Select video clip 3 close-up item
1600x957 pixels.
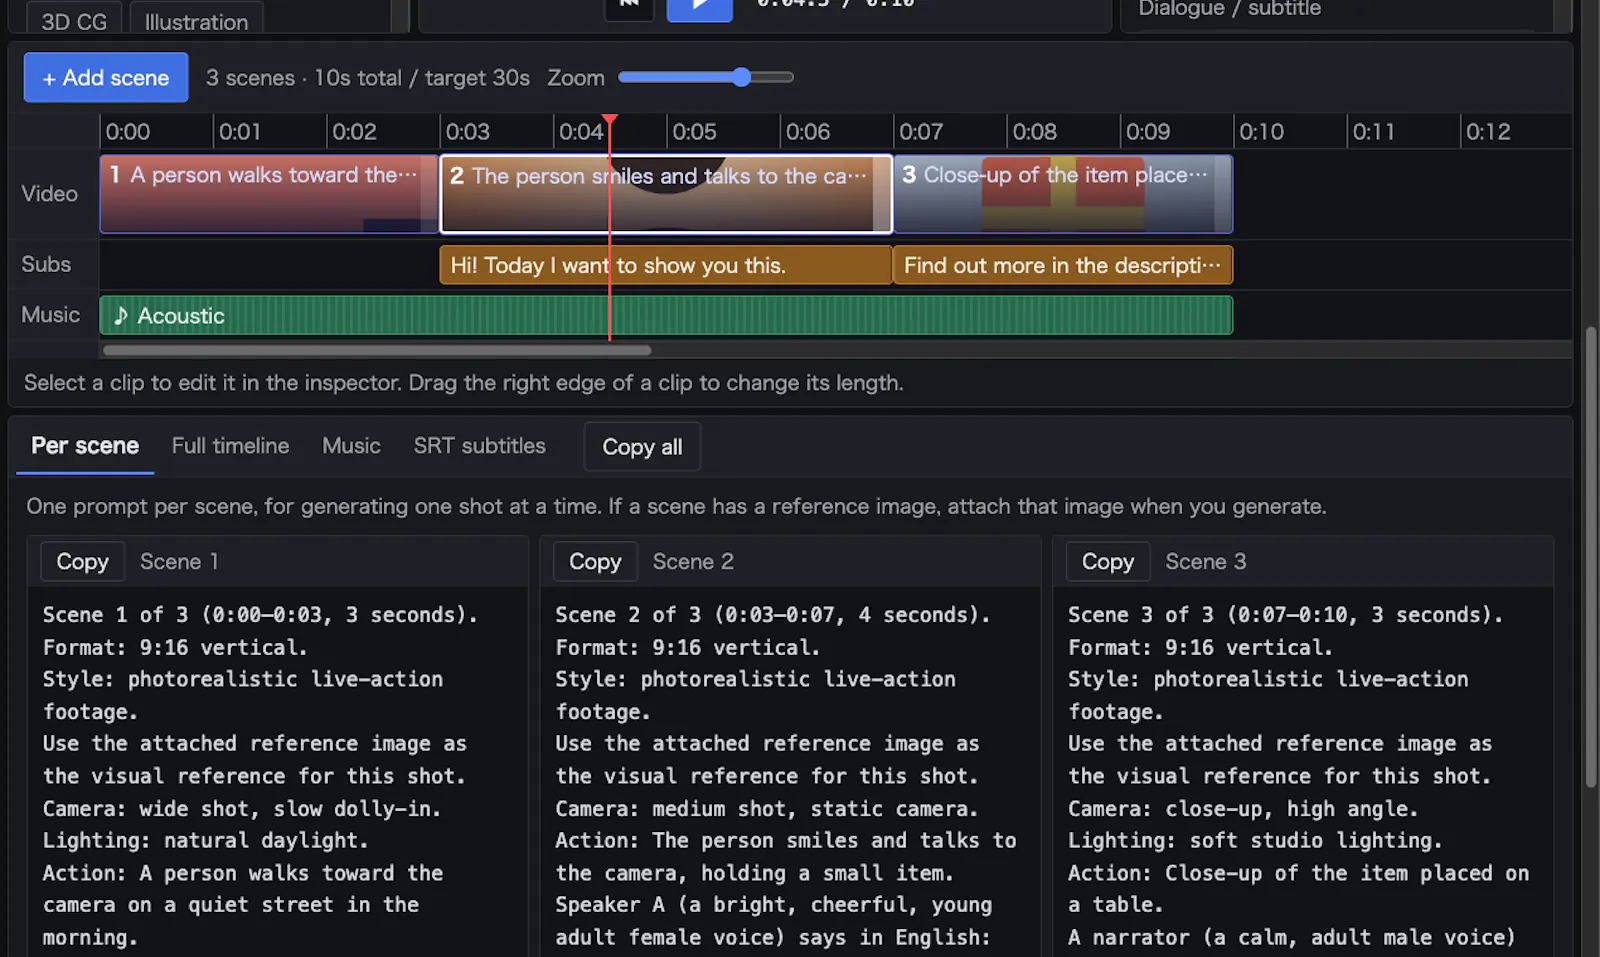(x=1063, y=194)
